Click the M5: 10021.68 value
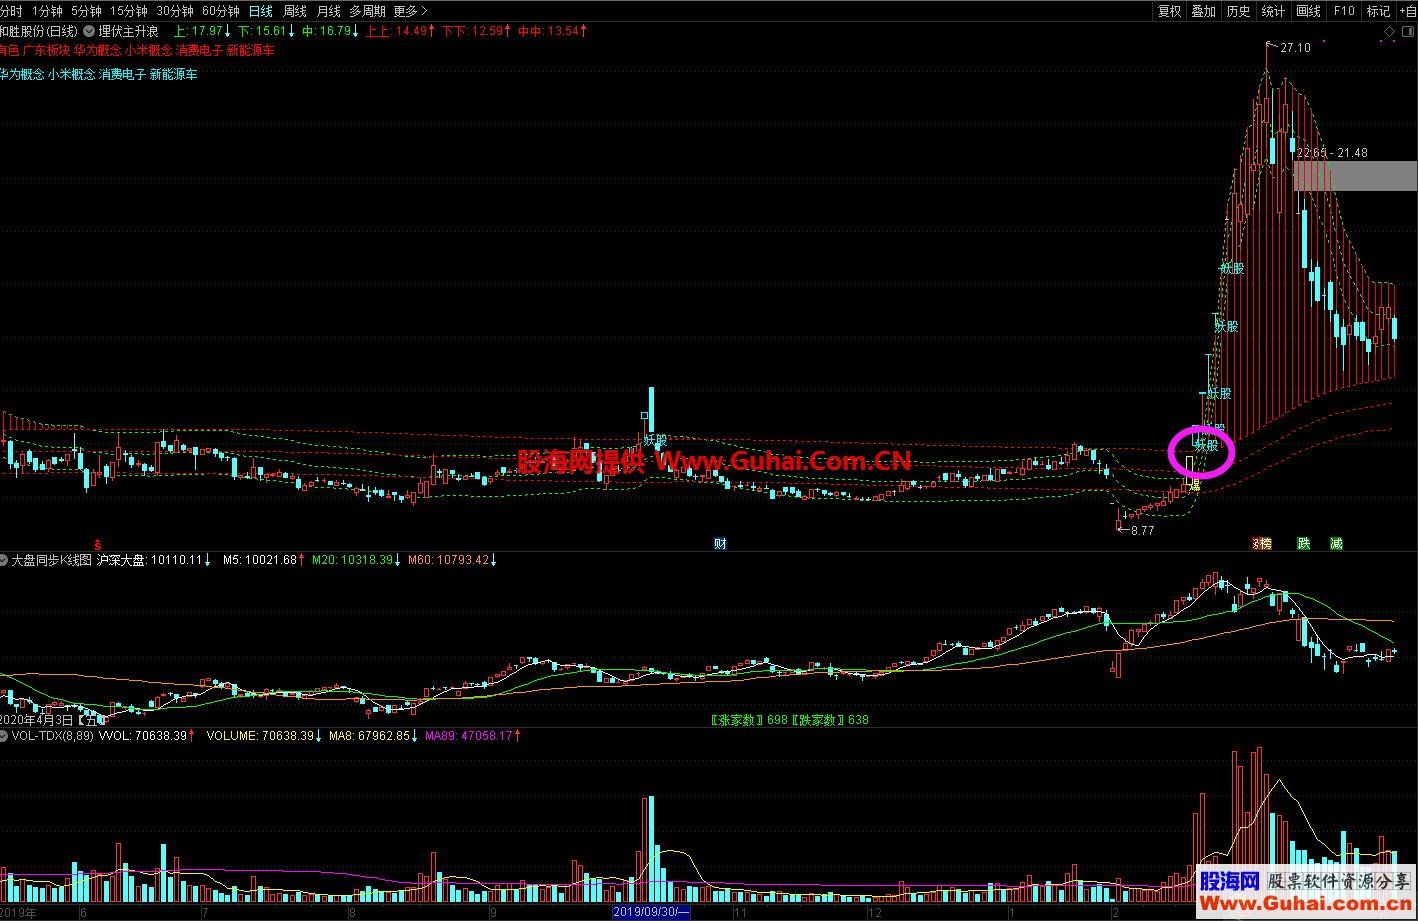Image resolution: width=1418 pixels, height=921 pixels. (263, 560)
